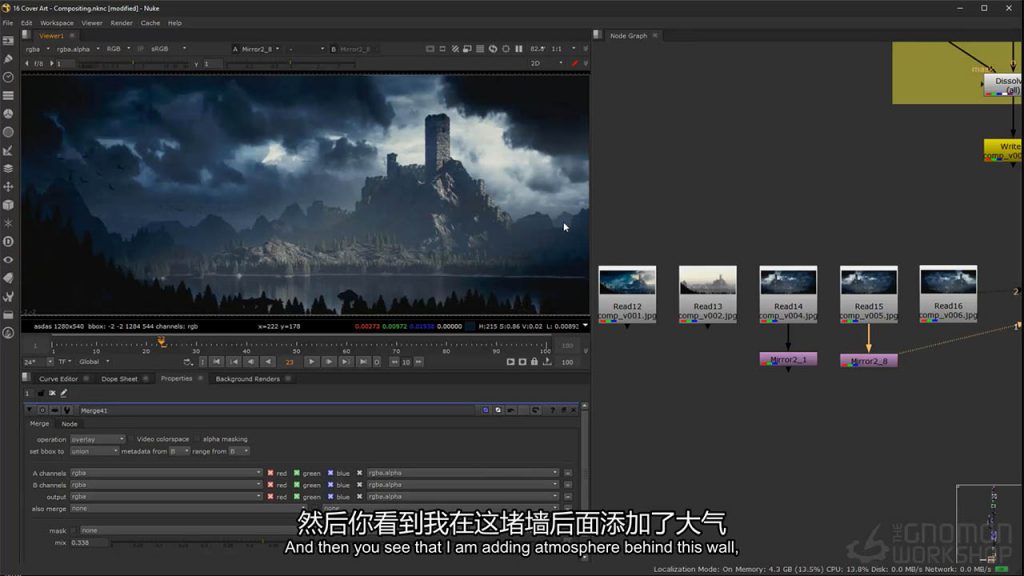Screen dimensions: 1024x576
Task: Pause viewer updates with pause icon
Action: (x=519, y=49)
